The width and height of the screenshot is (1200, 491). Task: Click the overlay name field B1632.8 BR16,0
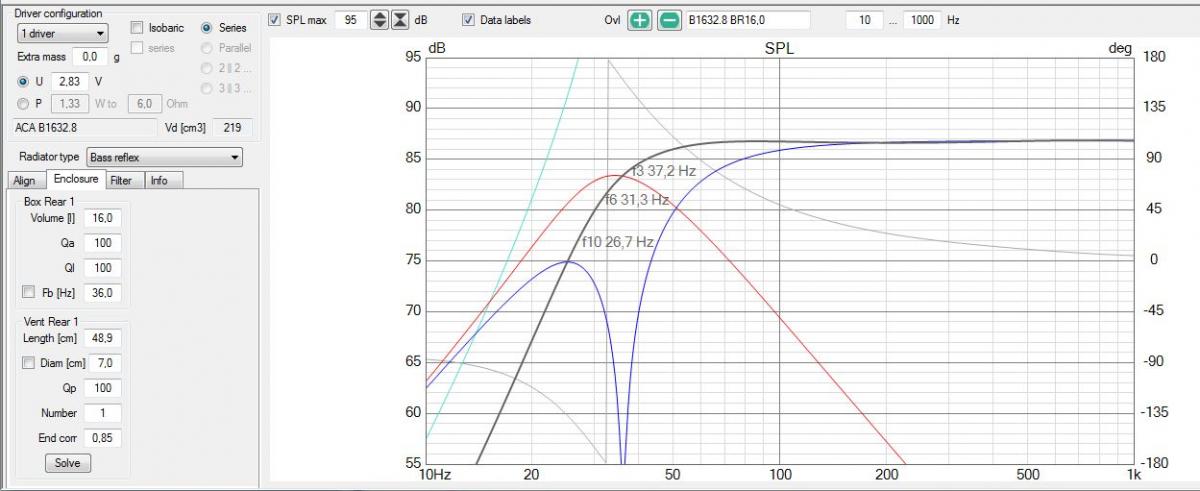(746, 20)
